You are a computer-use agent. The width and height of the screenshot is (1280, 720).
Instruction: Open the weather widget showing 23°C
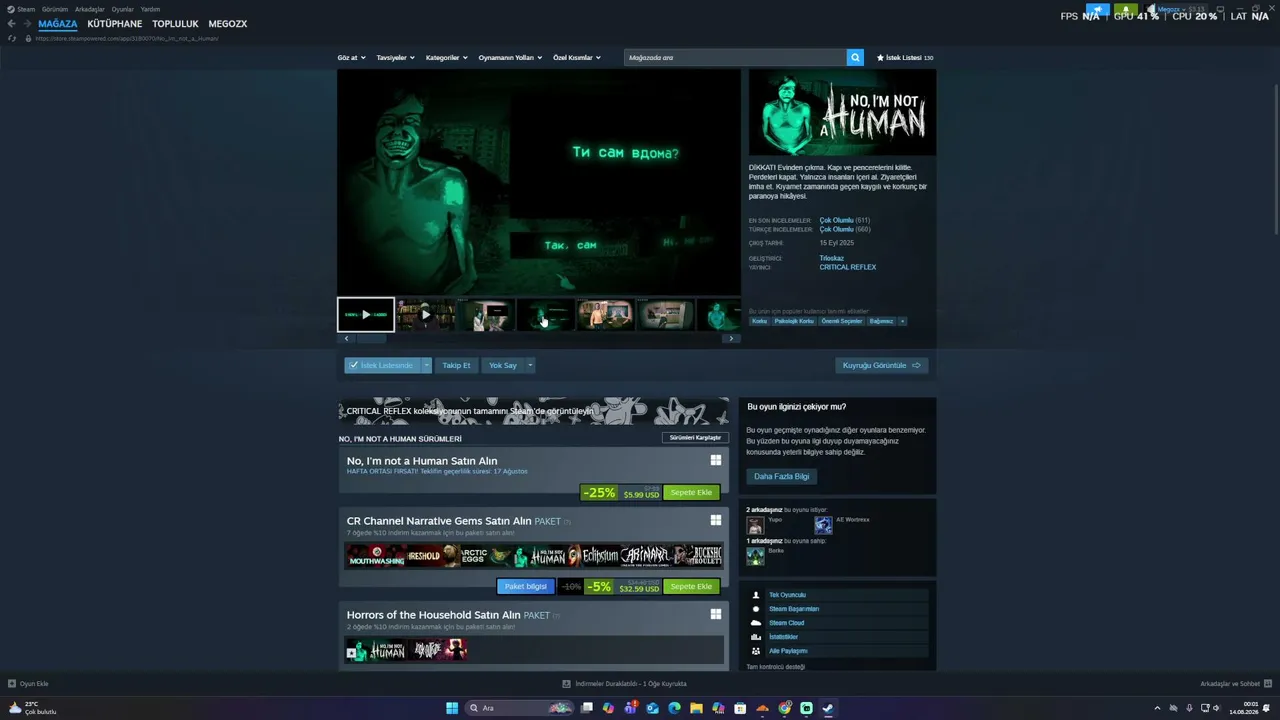pyautogui.click(x=32, y=708)
